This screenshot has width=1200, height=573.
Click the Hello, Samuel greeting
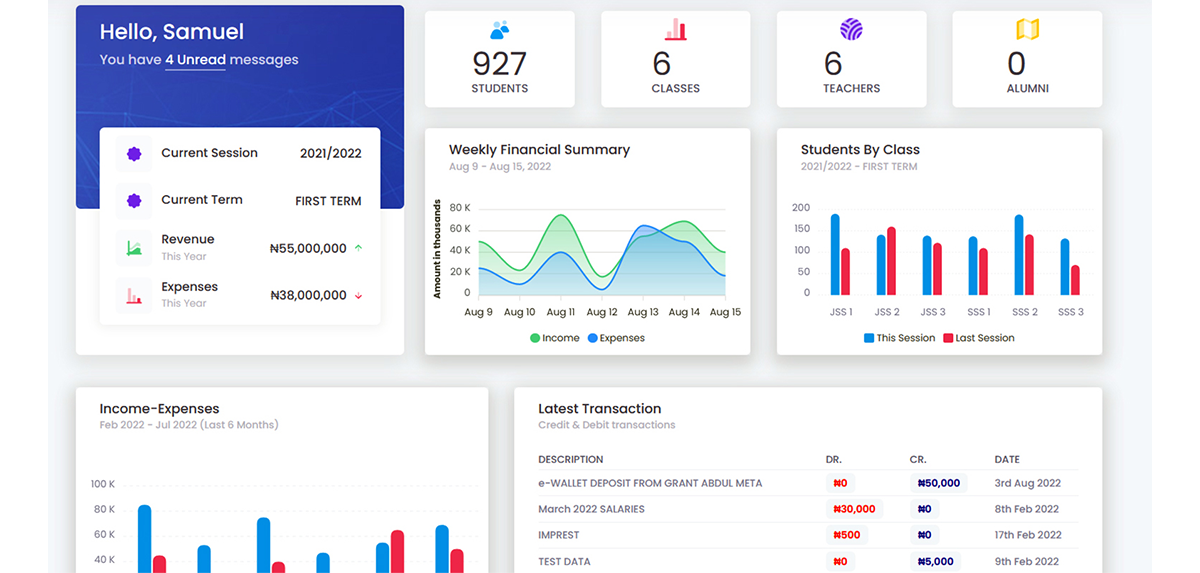pos(172,32)
